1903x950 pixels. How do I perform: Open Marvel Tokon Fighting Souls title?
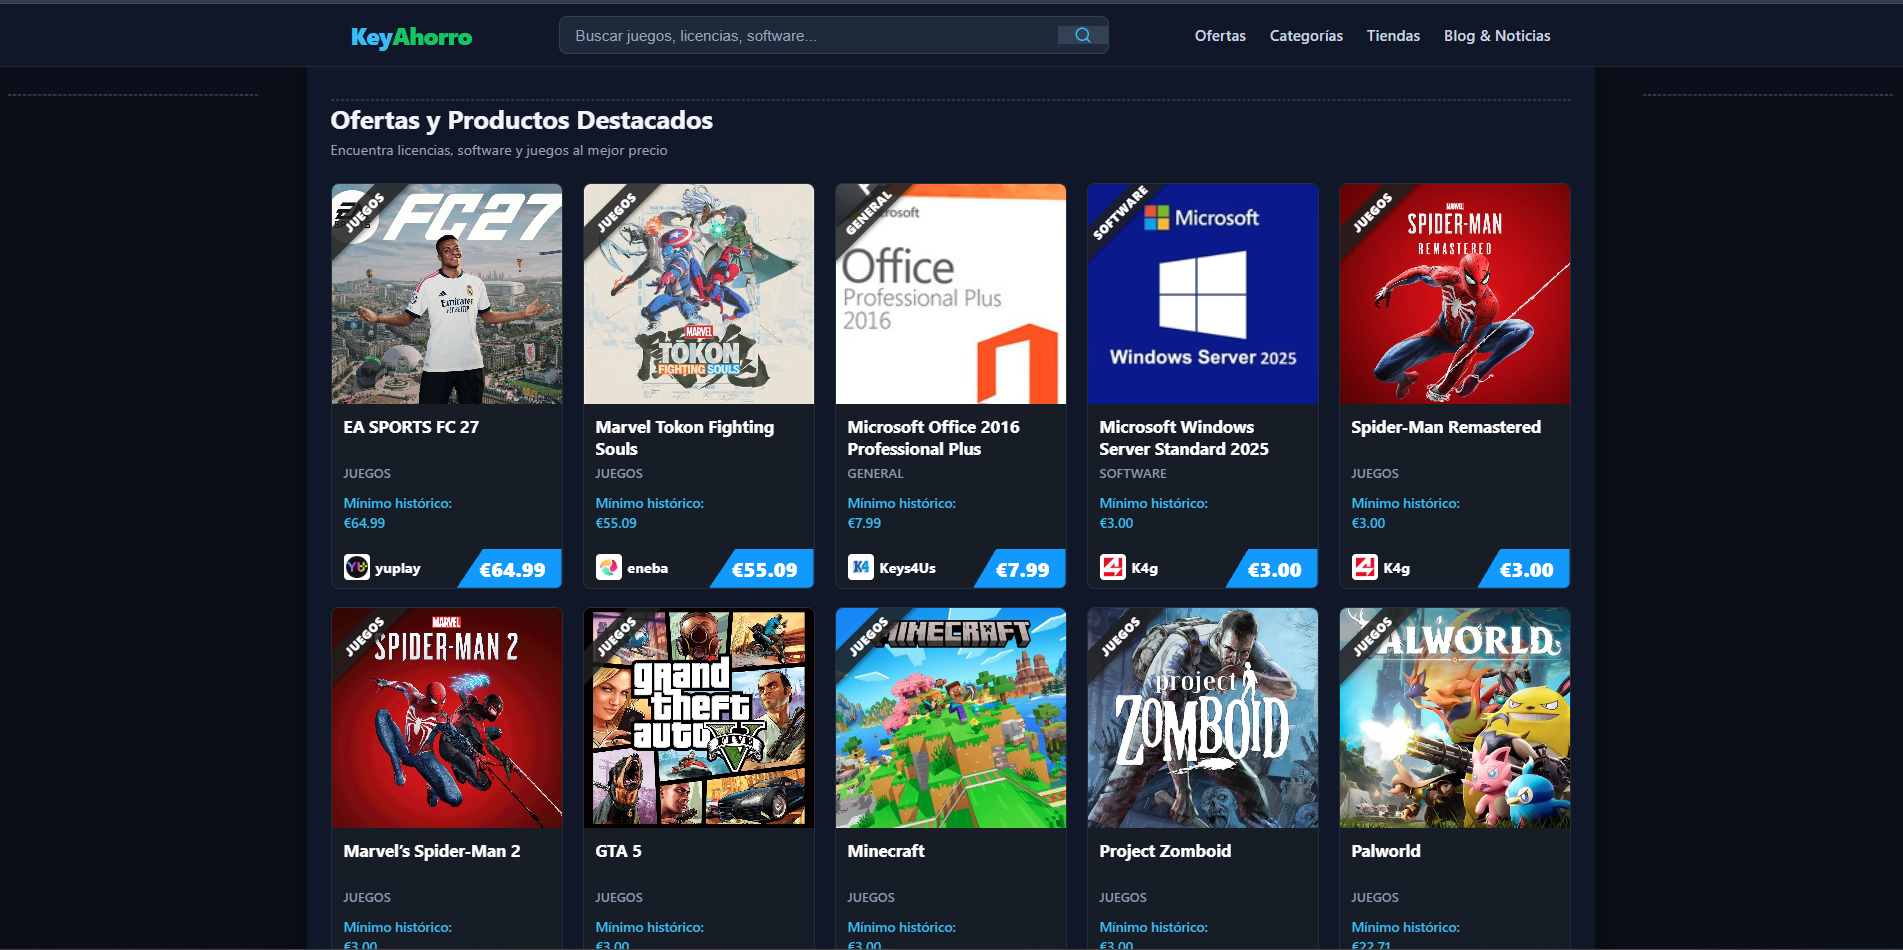coord(685,438)
